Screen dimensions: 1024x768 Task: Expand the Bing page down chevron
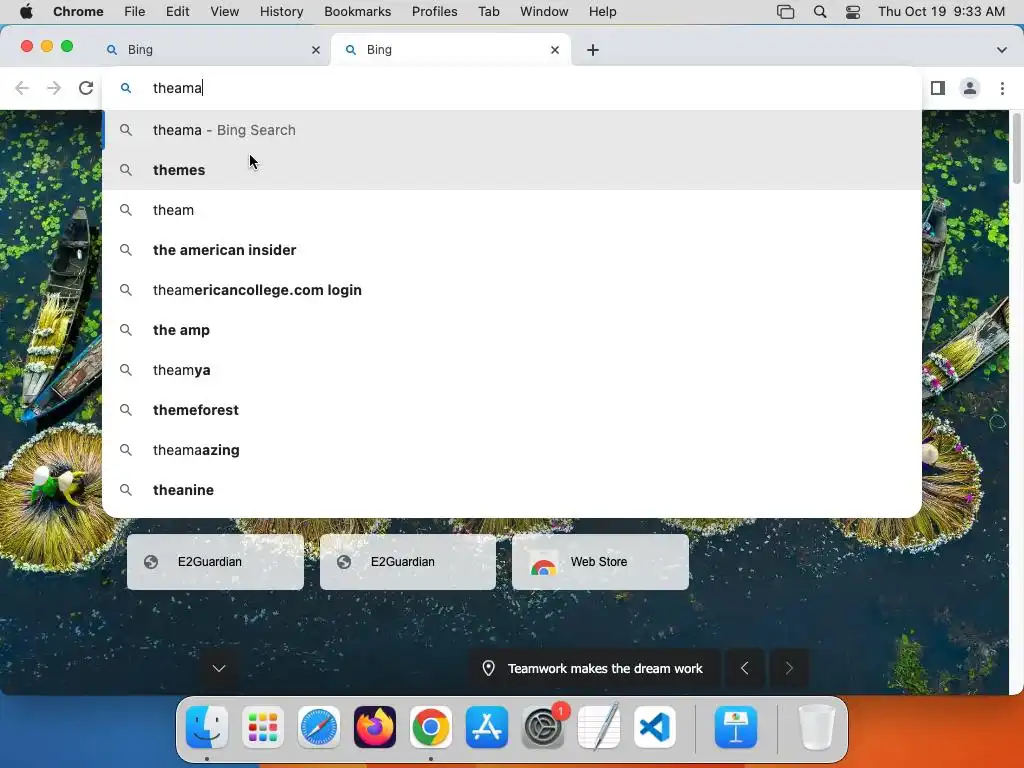pyautogui.click(x=219, y=668)
